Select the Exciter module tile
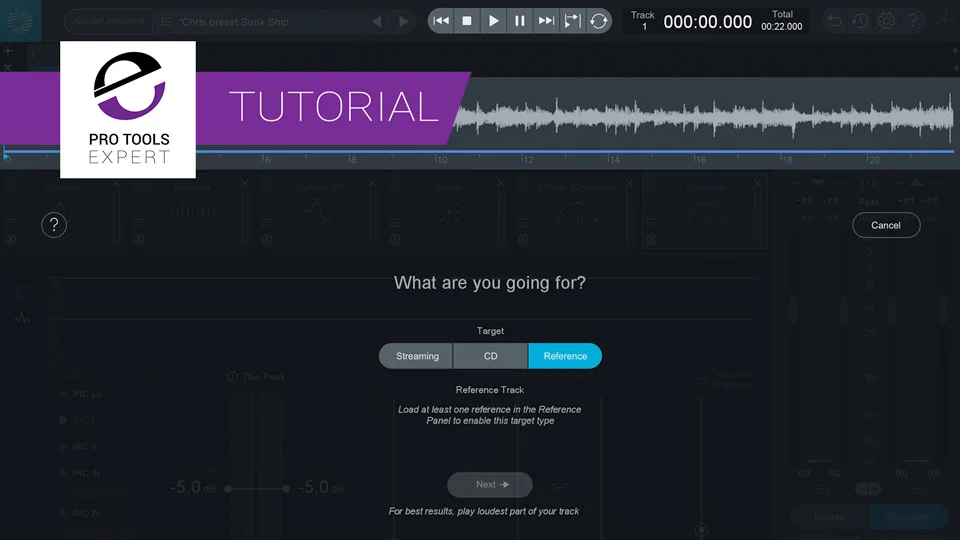Image resolution: width=960 pixels, height=540 pixels. point(448,212)
